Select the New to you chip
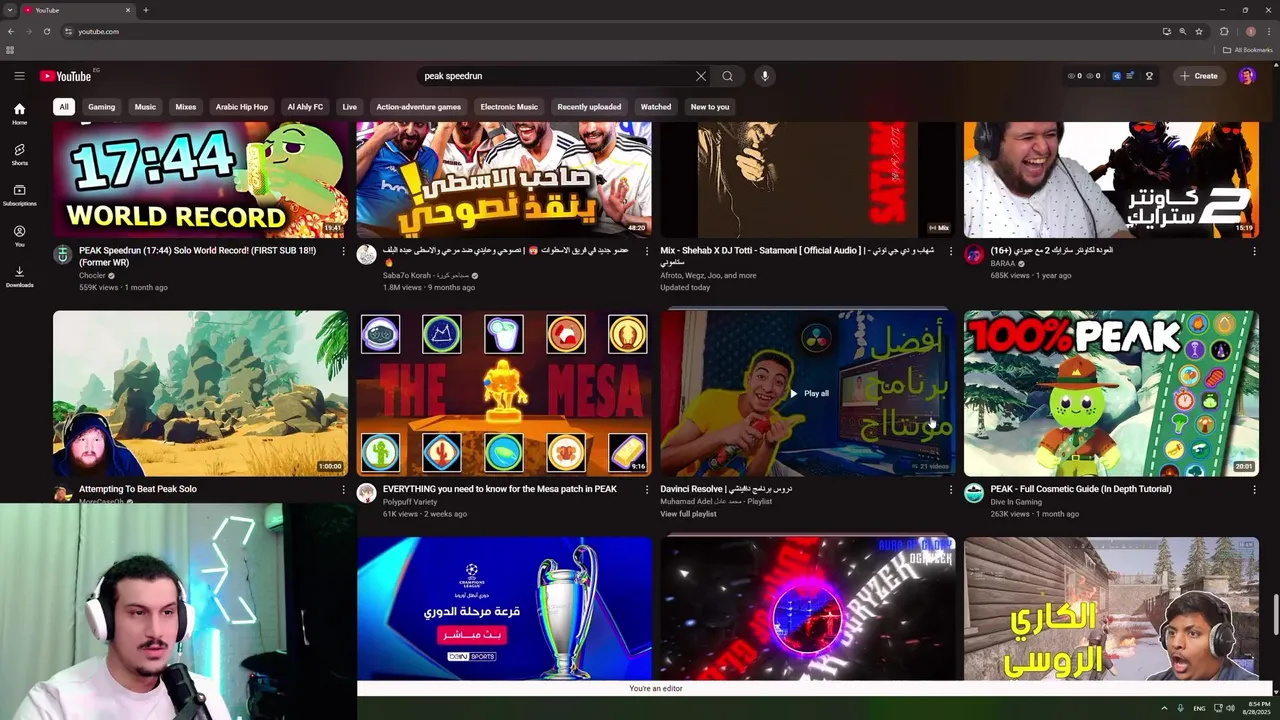 point(710,107)
